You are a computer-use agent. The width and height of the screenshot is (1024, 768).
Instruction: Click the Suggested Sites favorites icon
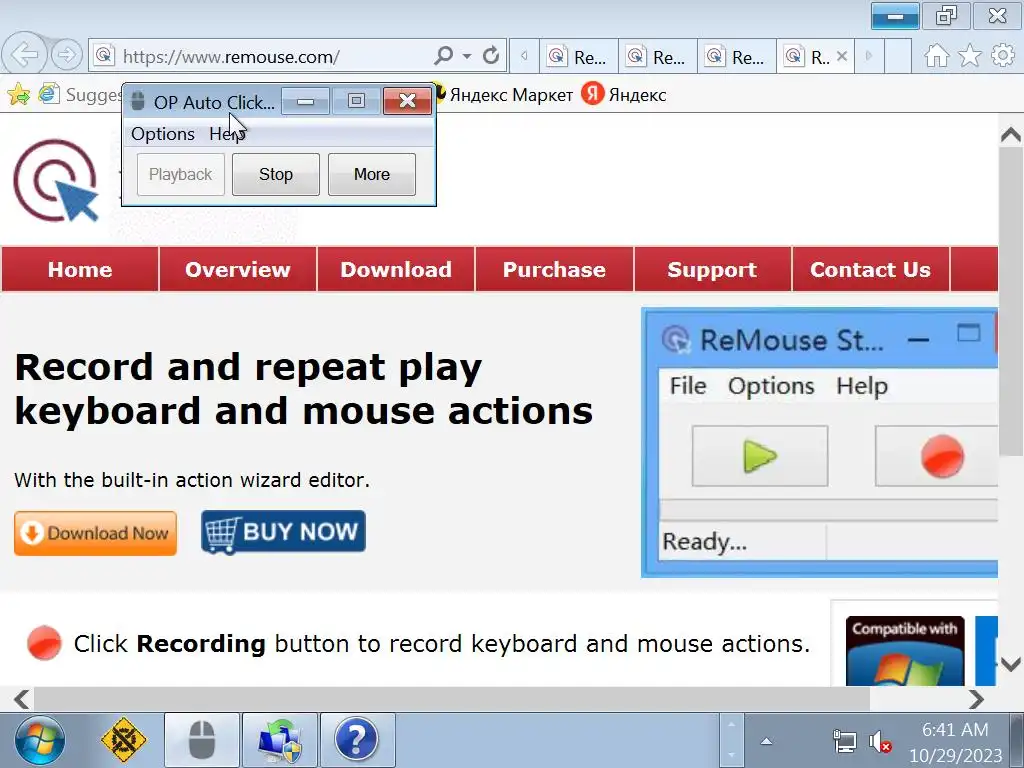[48, 94]
